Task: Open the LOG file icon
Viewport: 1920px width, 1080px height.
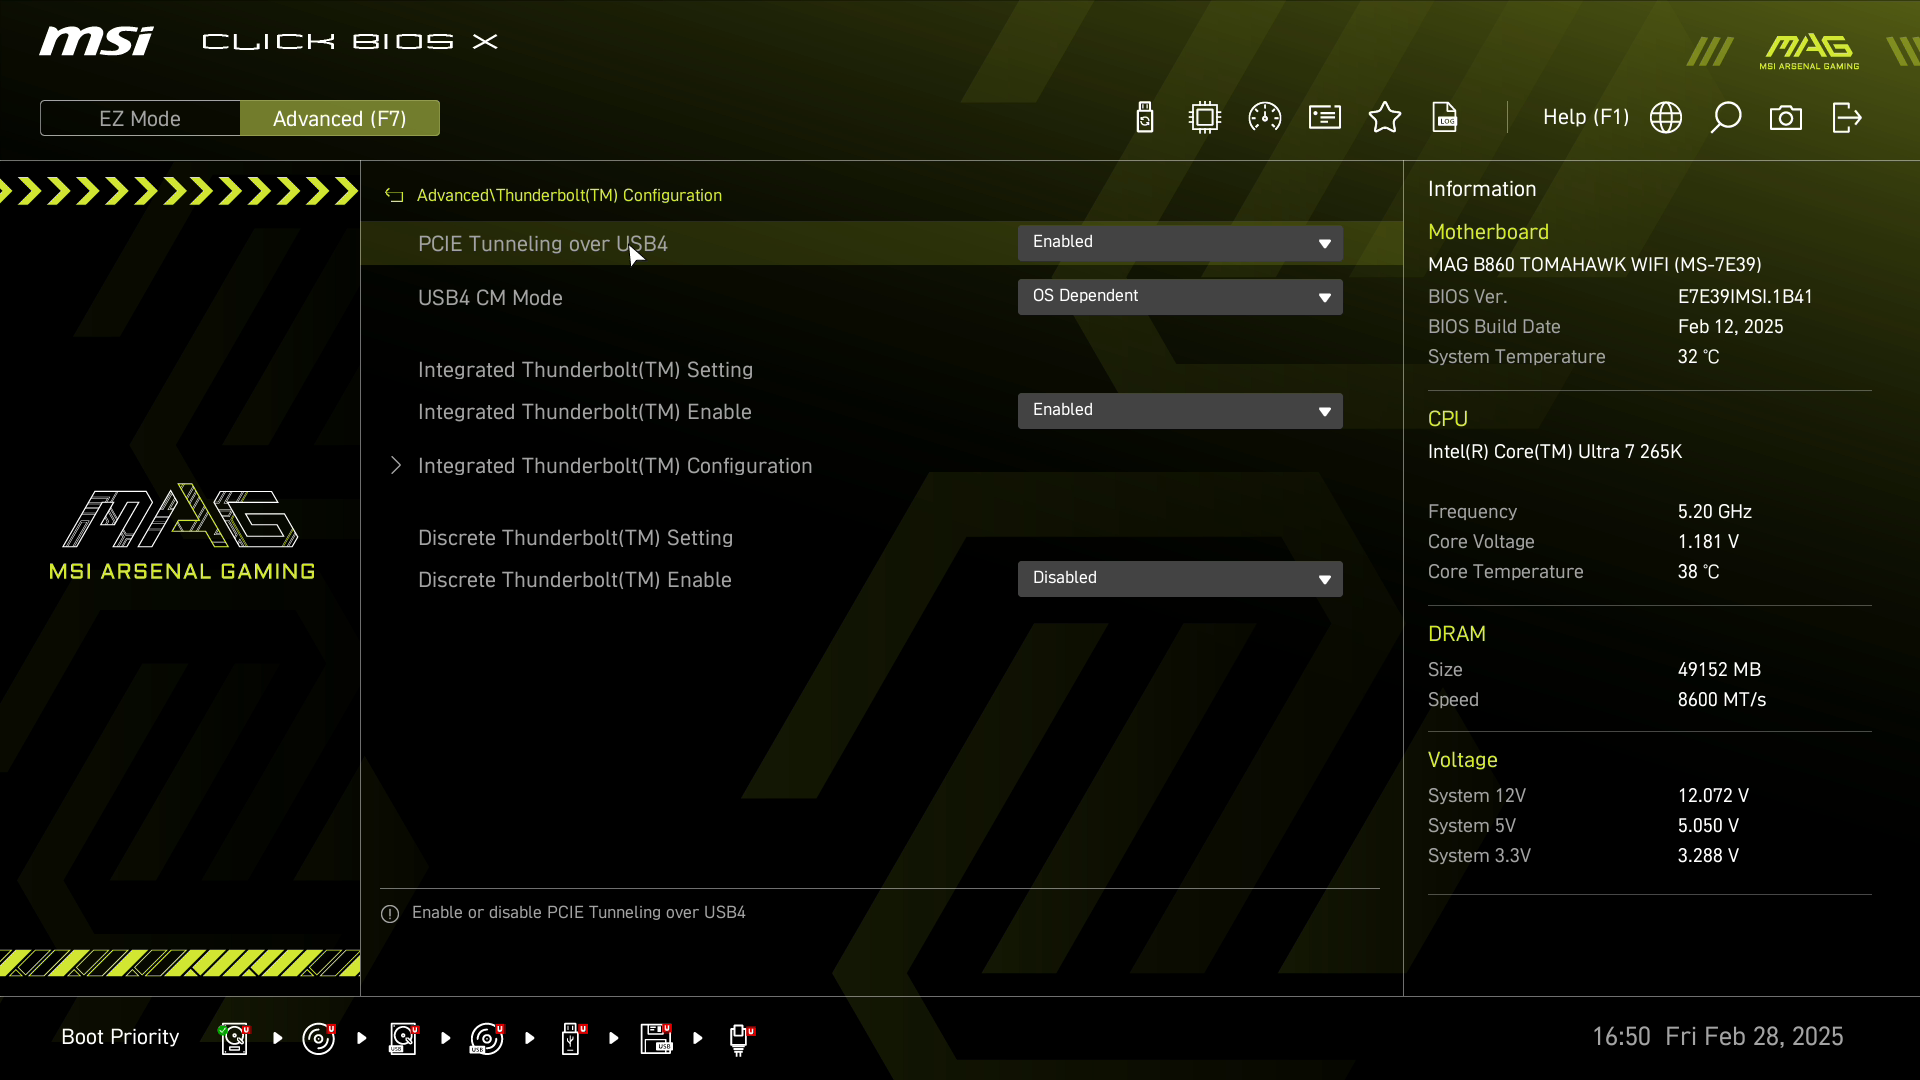Action: (1445, 118)
